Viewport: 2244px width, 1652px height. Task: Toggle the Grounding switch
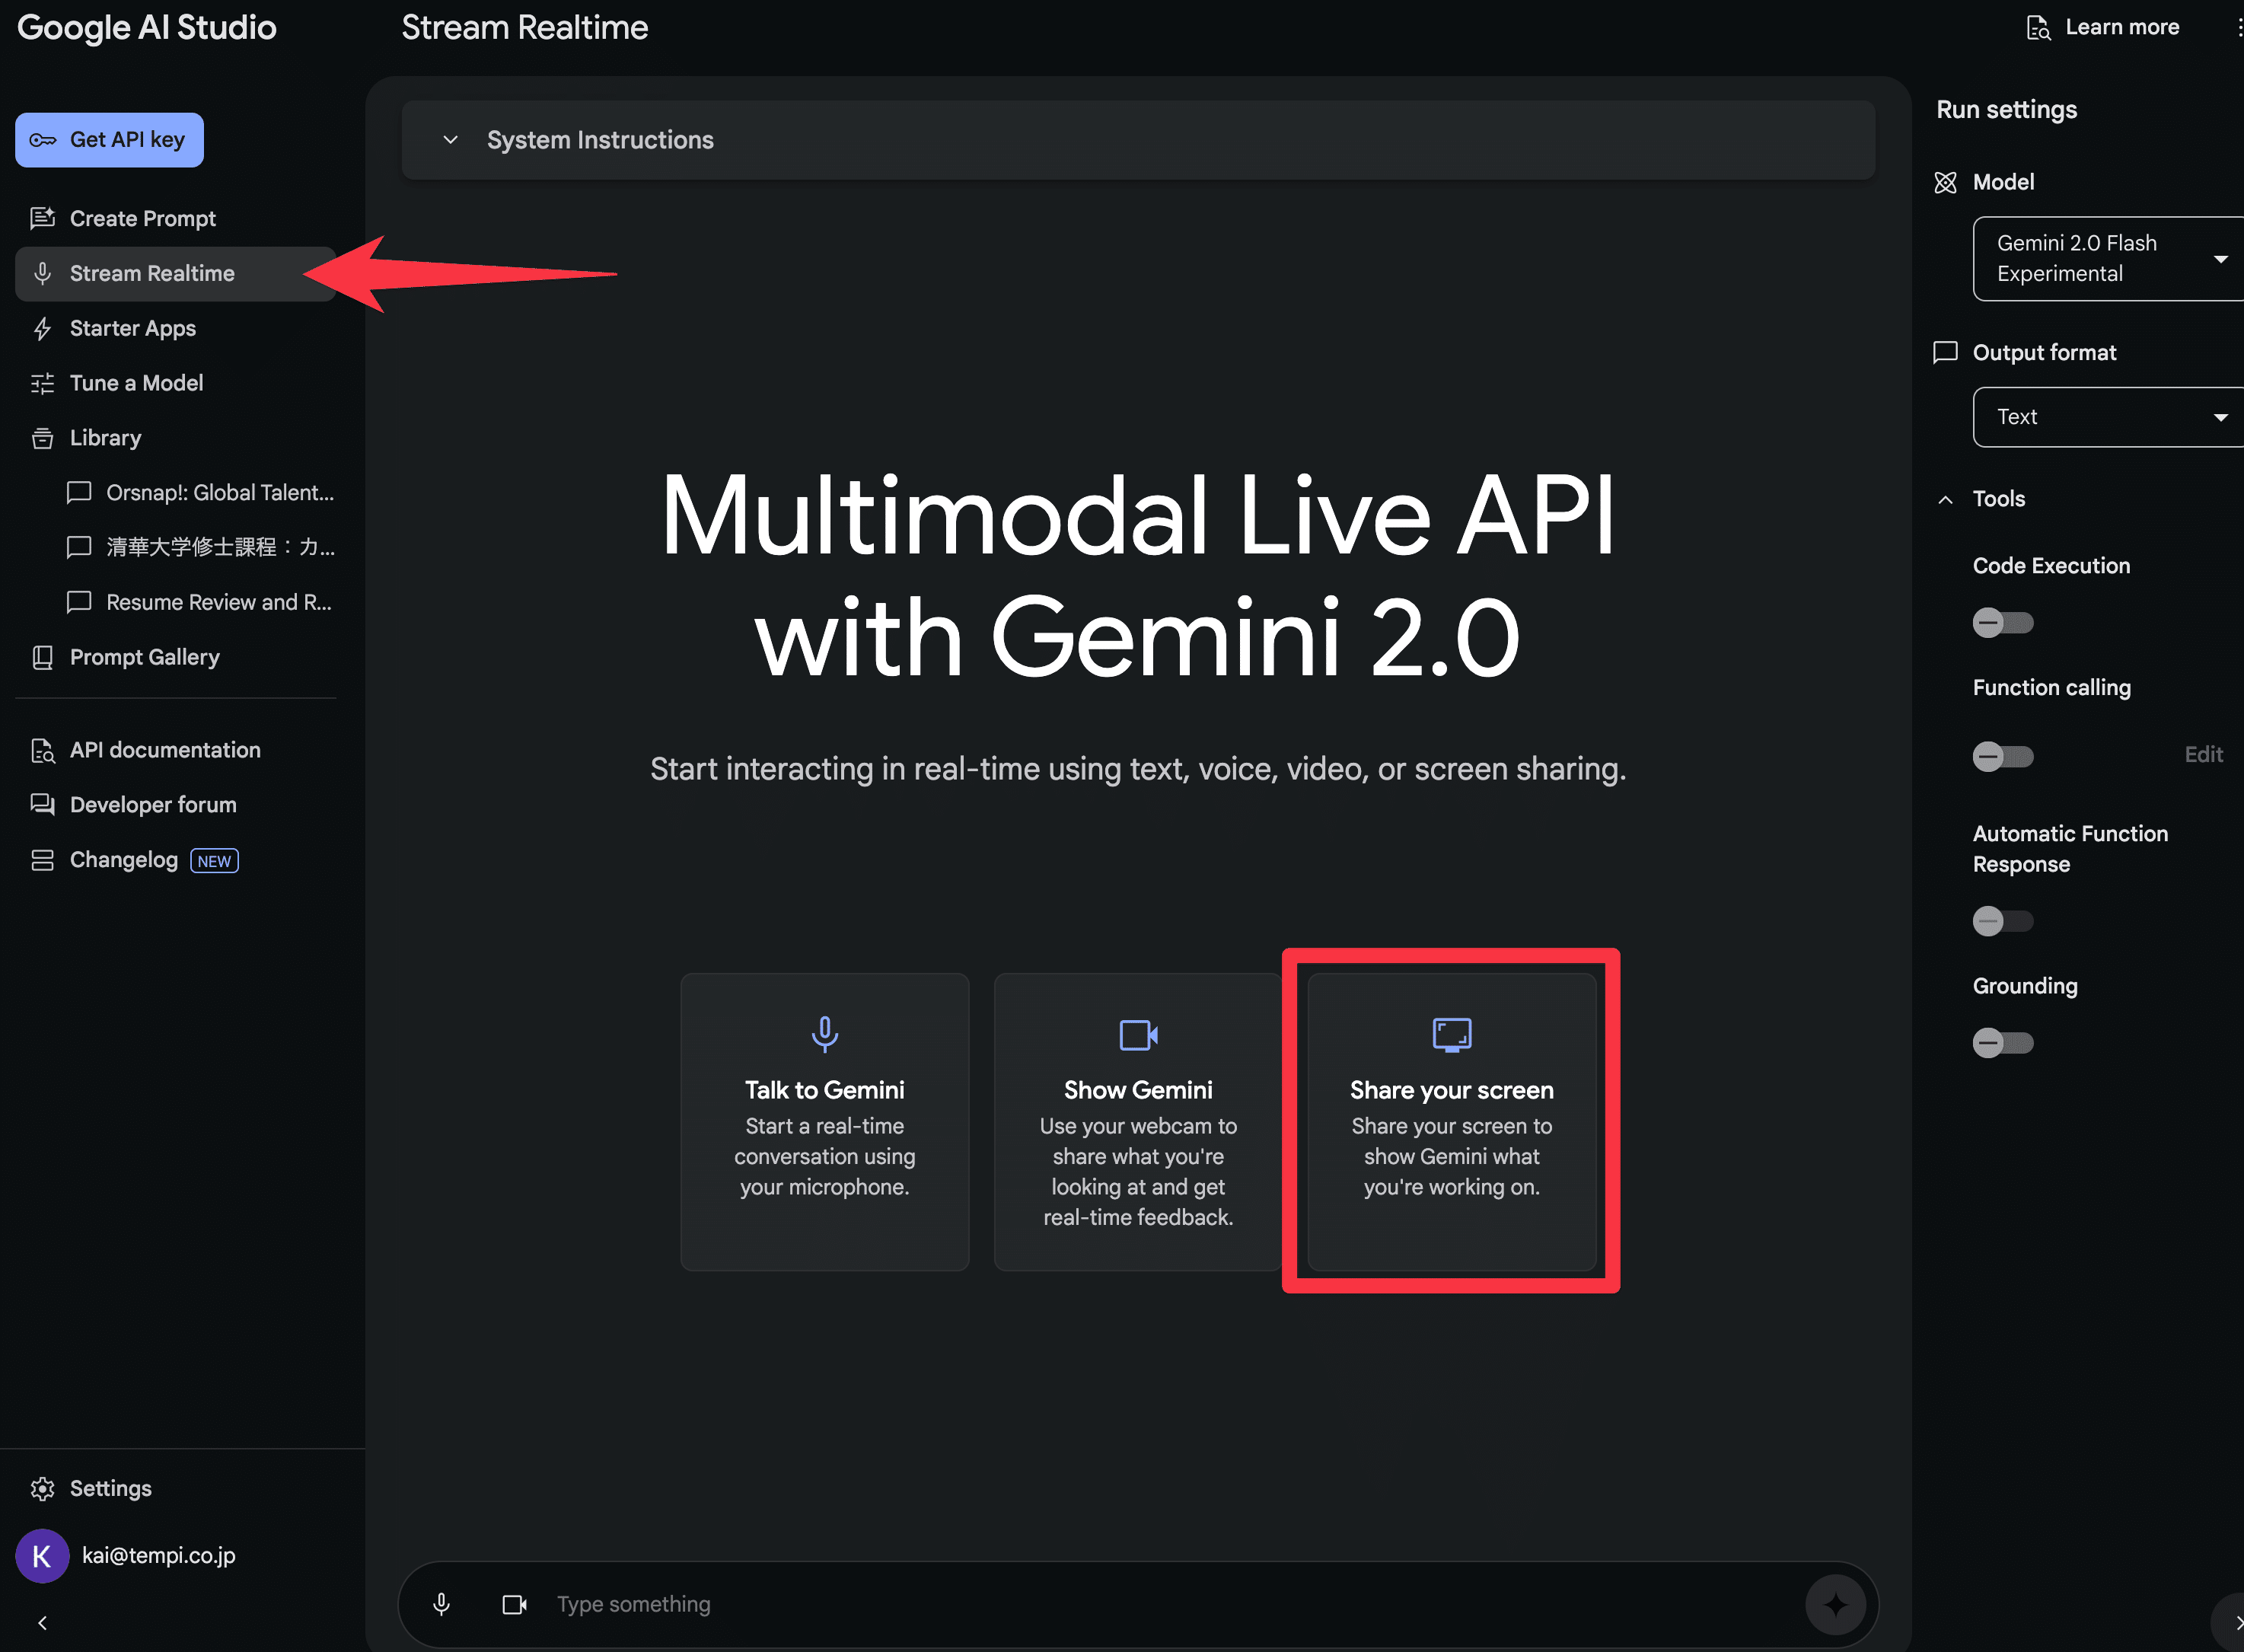pos(2002,1043)
